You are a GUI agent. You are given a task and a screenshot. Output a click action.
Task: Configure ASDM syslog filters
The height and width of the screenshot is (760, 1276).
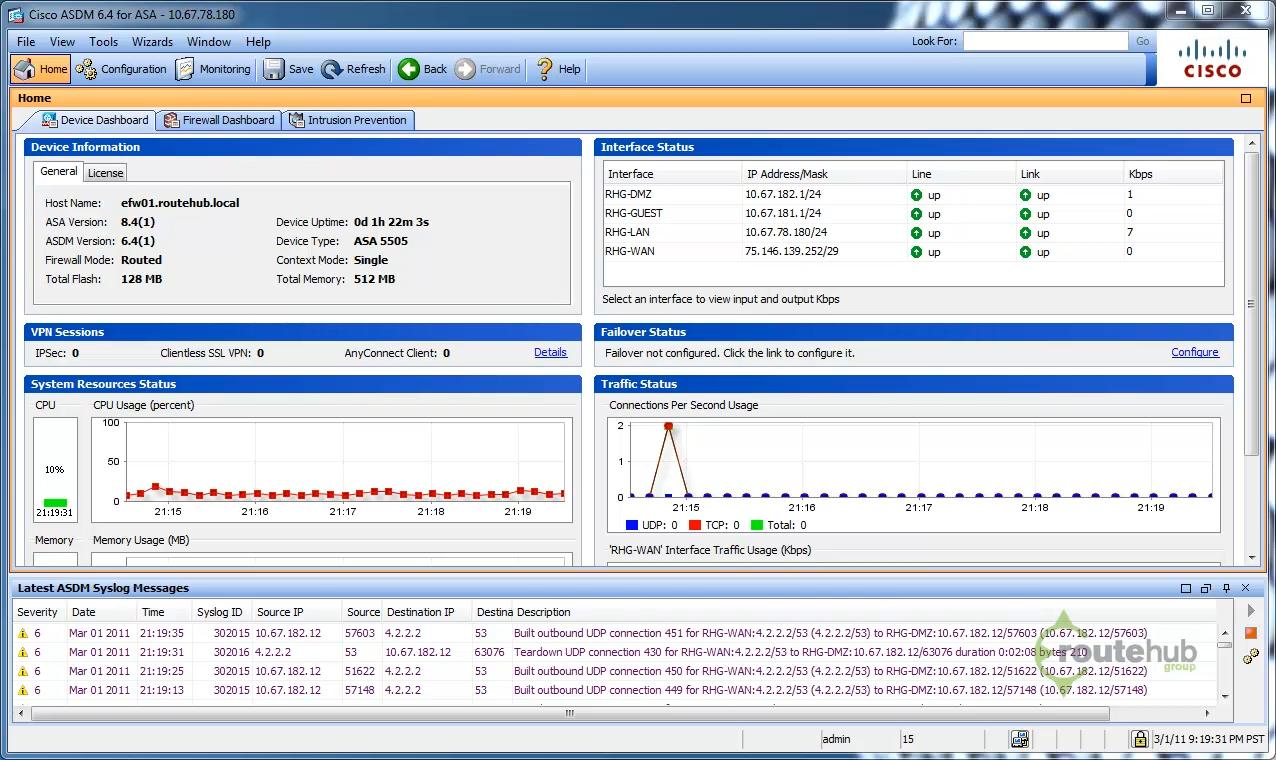(x=1250, y=656)
